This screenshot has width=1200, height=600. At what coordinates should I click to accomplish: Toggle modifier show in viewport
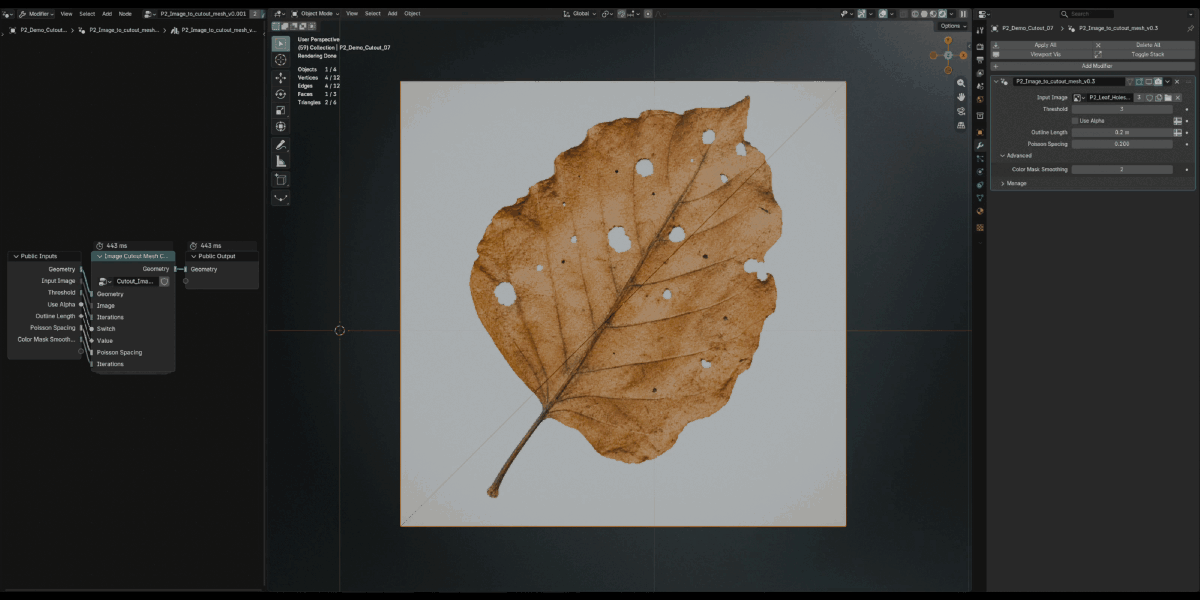(x=1148, y=81)
